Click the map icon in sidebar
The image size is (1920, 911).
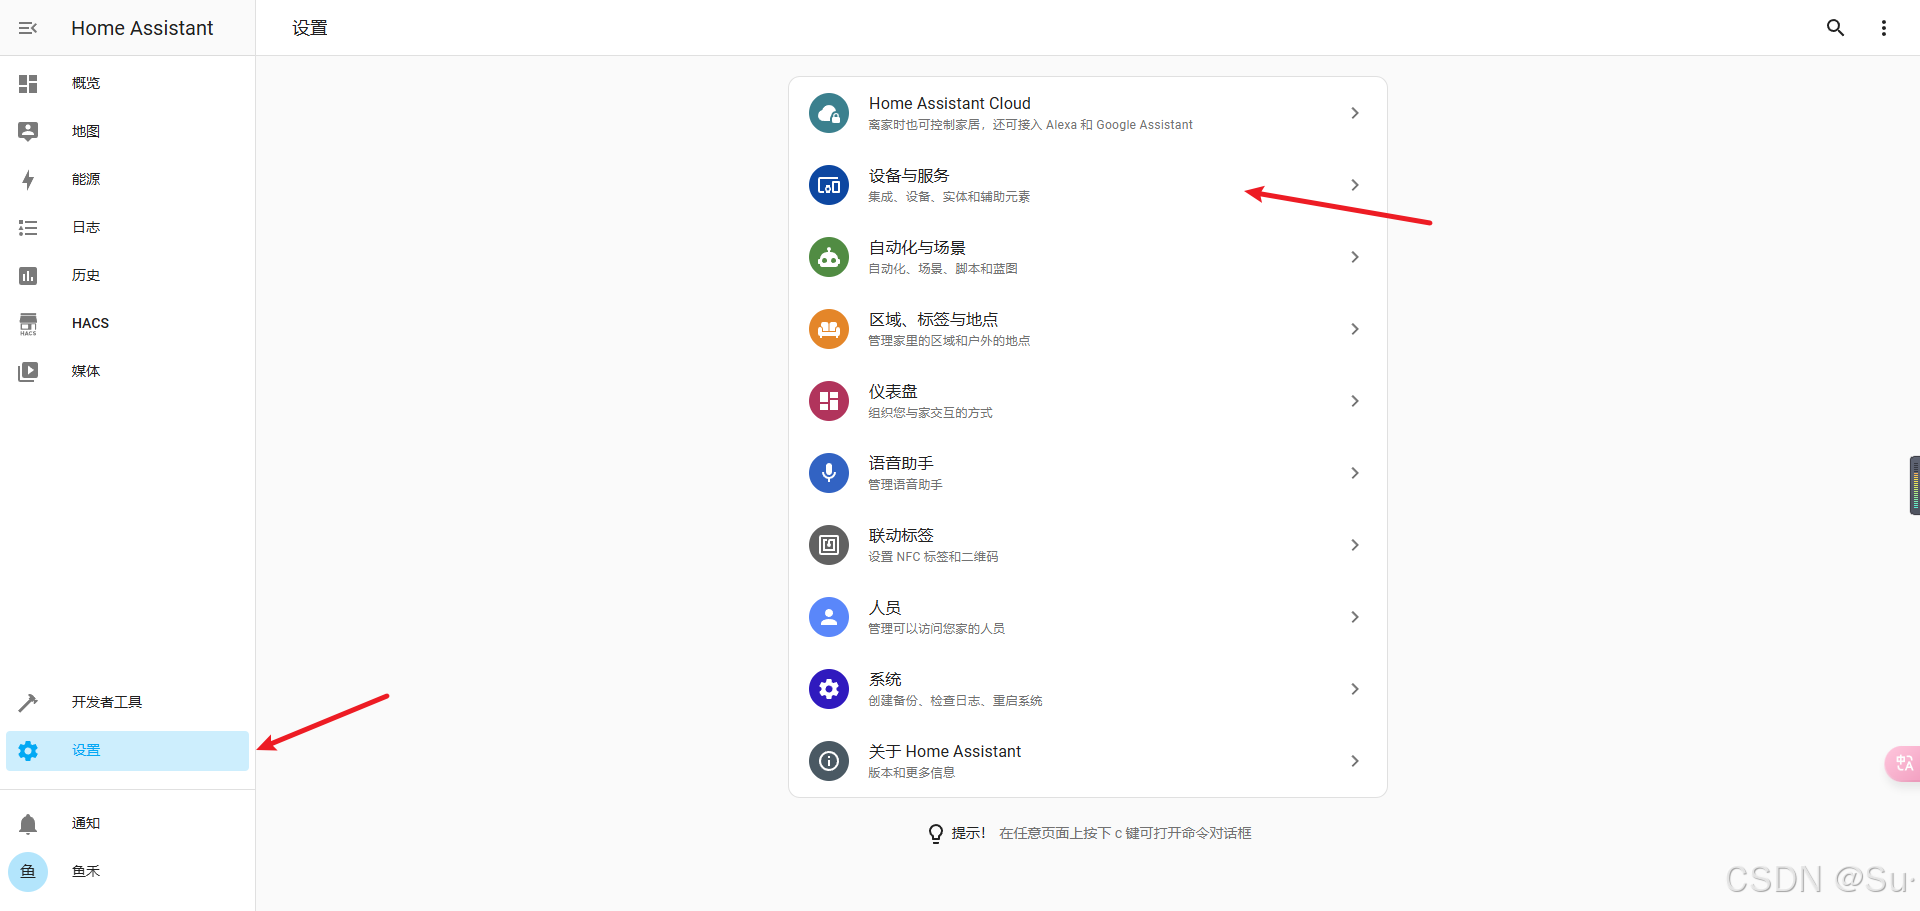pyautogui.click(x=28, y=131)
